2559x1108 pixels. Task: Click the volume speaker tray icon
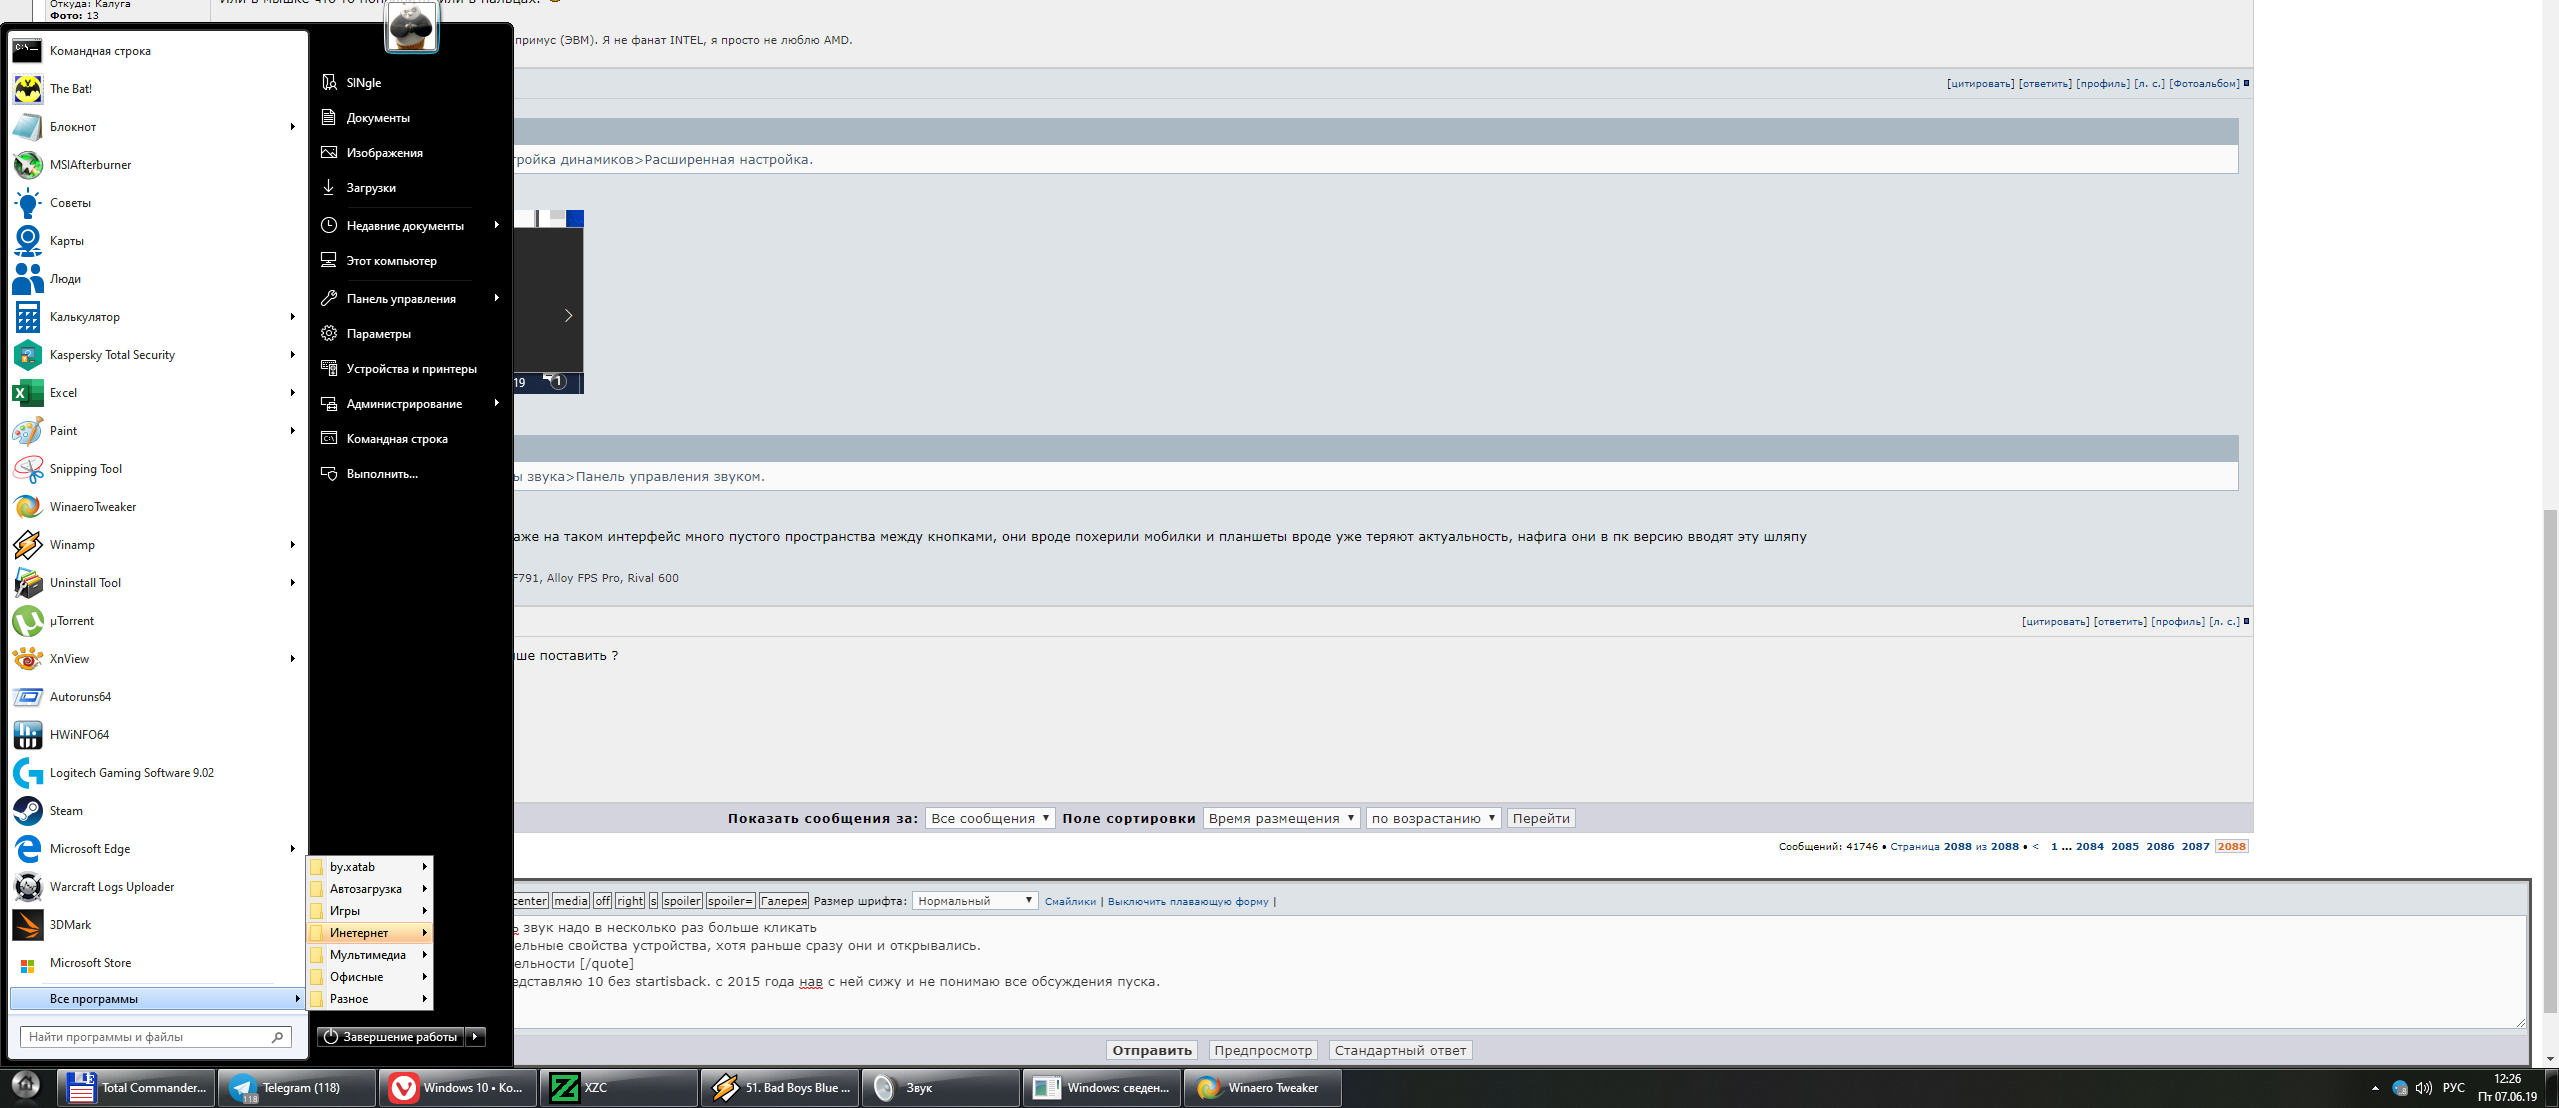(x=2423, y=1088)
